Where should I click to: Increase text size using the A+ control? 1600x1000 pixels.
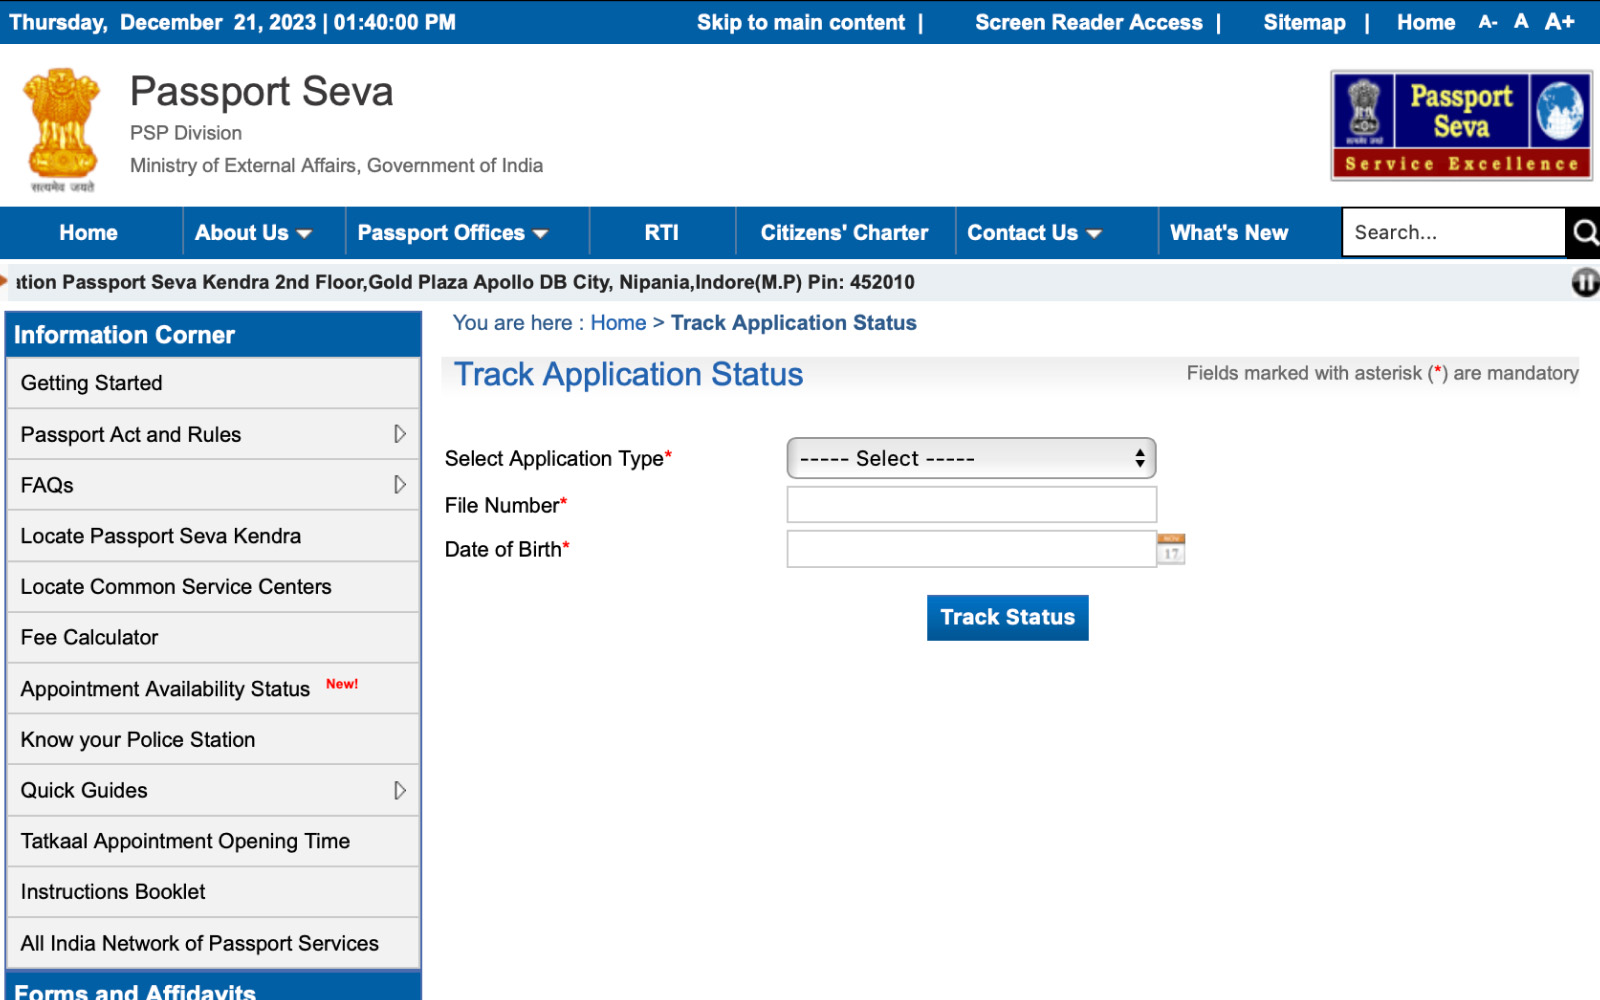pyautogui.click(x=1559, y=21)
